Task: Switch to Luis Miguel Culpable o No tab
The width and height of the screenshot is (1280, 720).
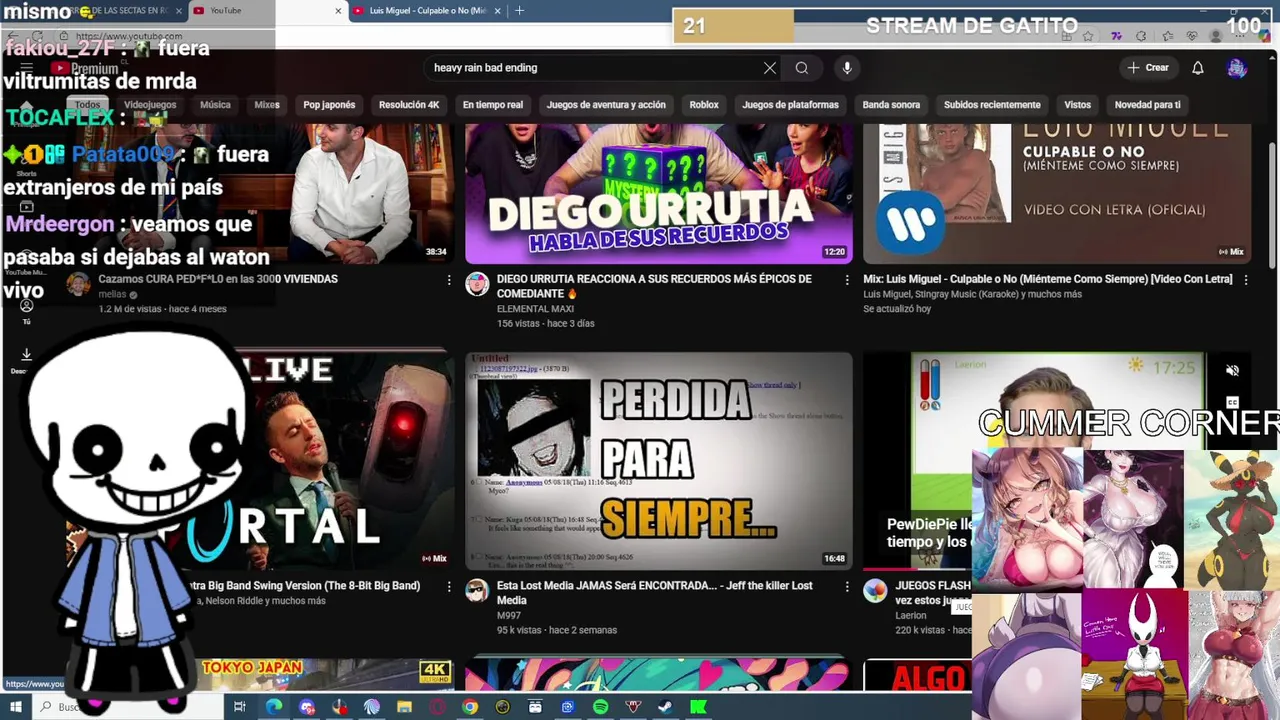Action: (428, 11)
